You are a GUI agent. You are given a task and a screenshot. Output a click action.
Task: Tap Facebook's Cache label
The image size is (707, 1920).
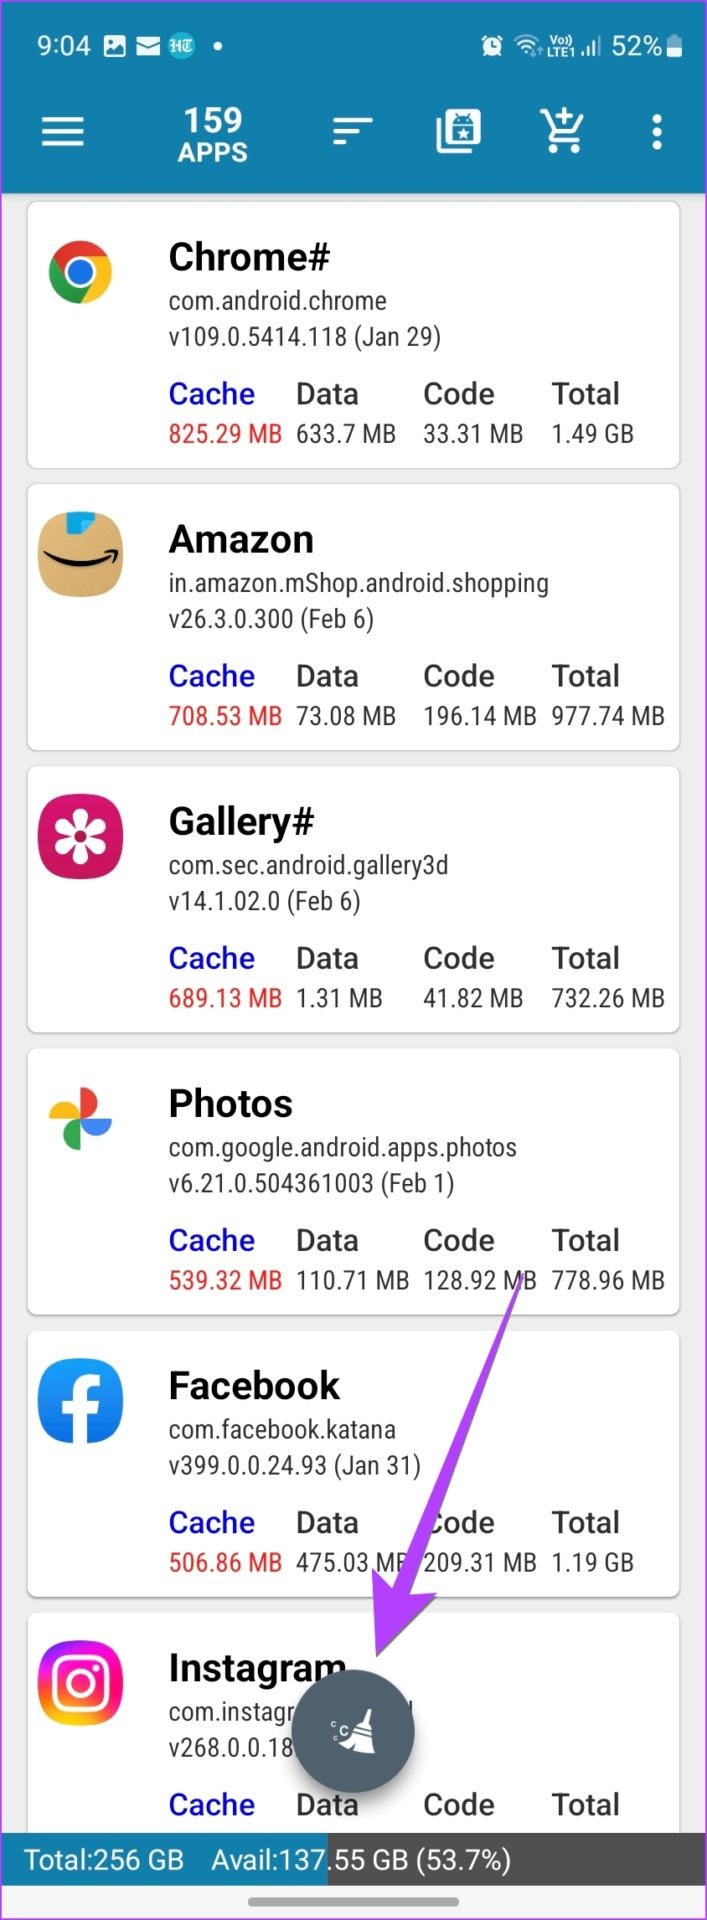(212, 1523)
